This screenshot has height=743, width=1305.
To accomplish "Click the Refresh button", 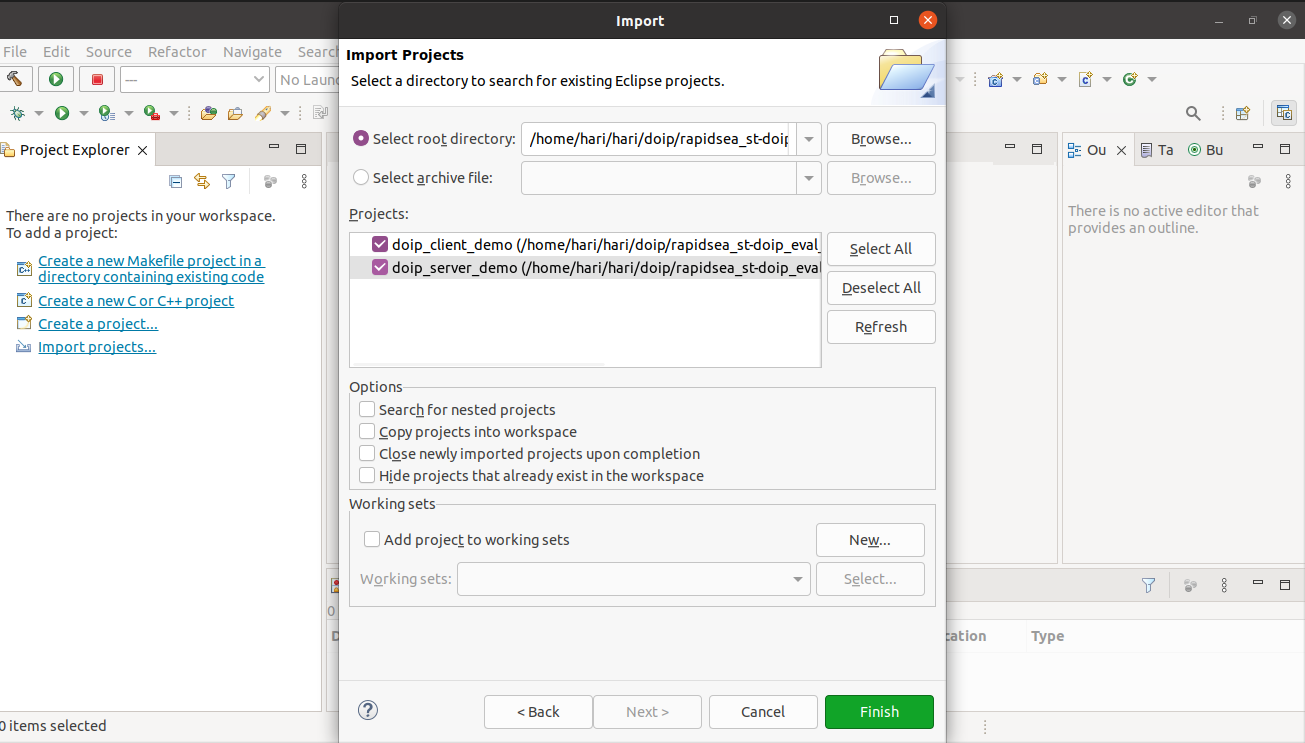I will pyautogui.click(x=881, y=327).
